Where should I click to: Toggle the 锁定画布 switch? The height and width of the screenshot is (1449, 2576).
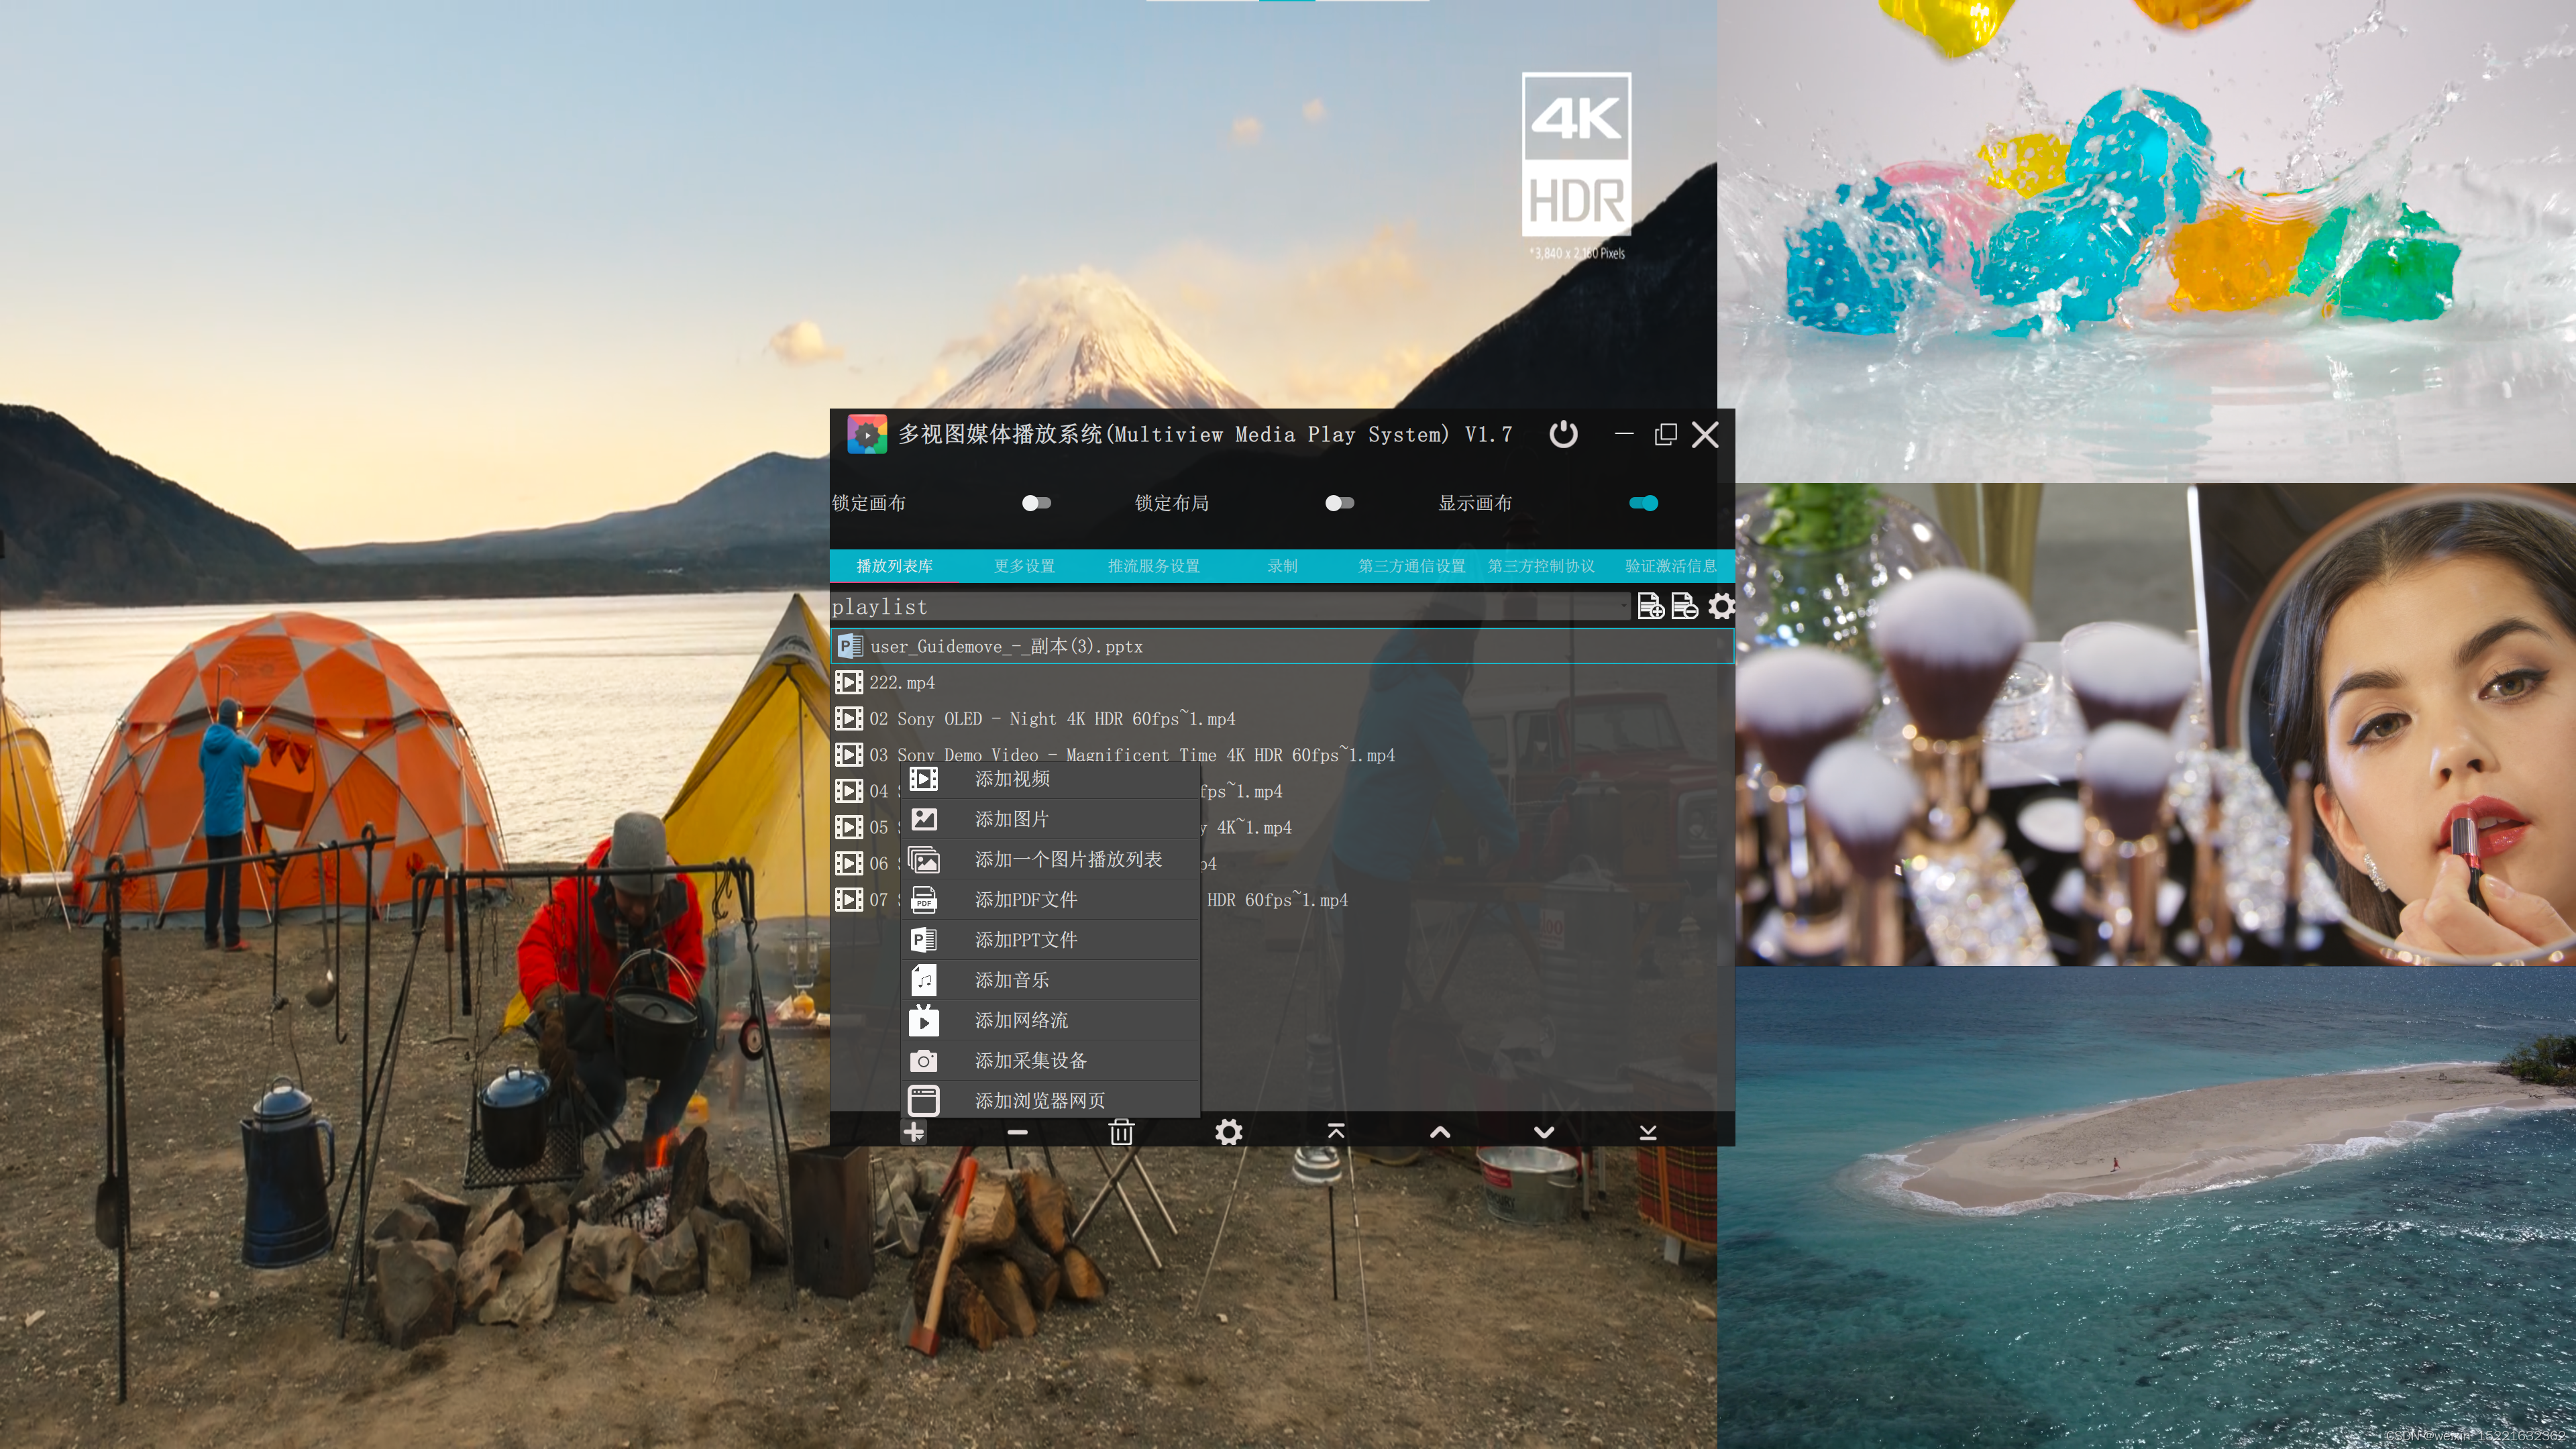1036,503
